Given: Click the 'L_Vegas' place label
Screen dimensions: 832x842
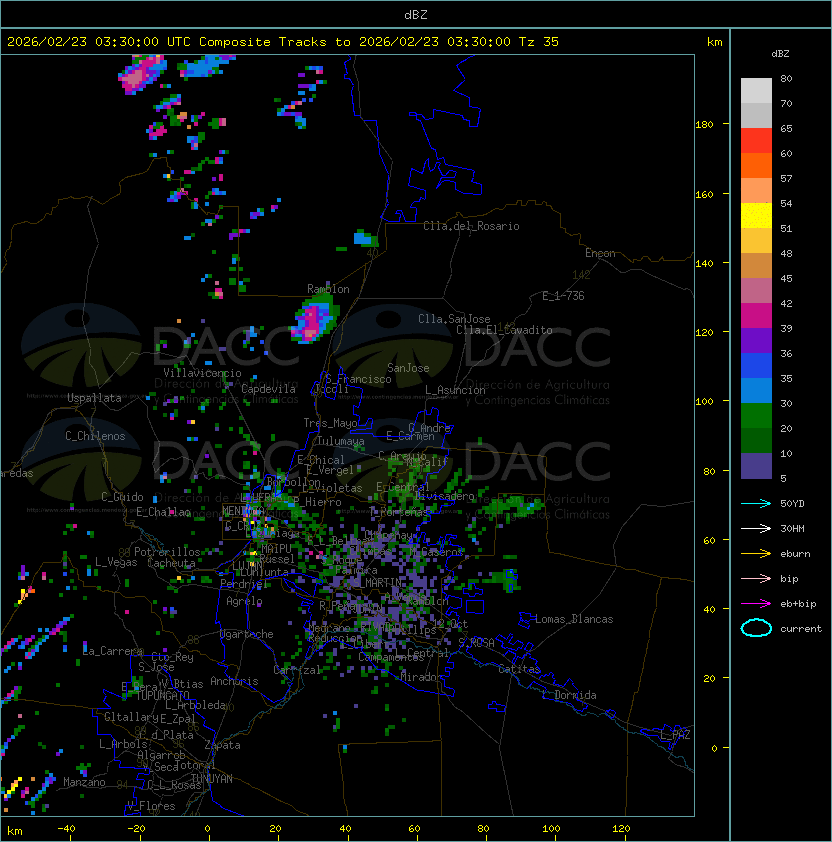Looking at the screenshot, I should coord(116,562).
